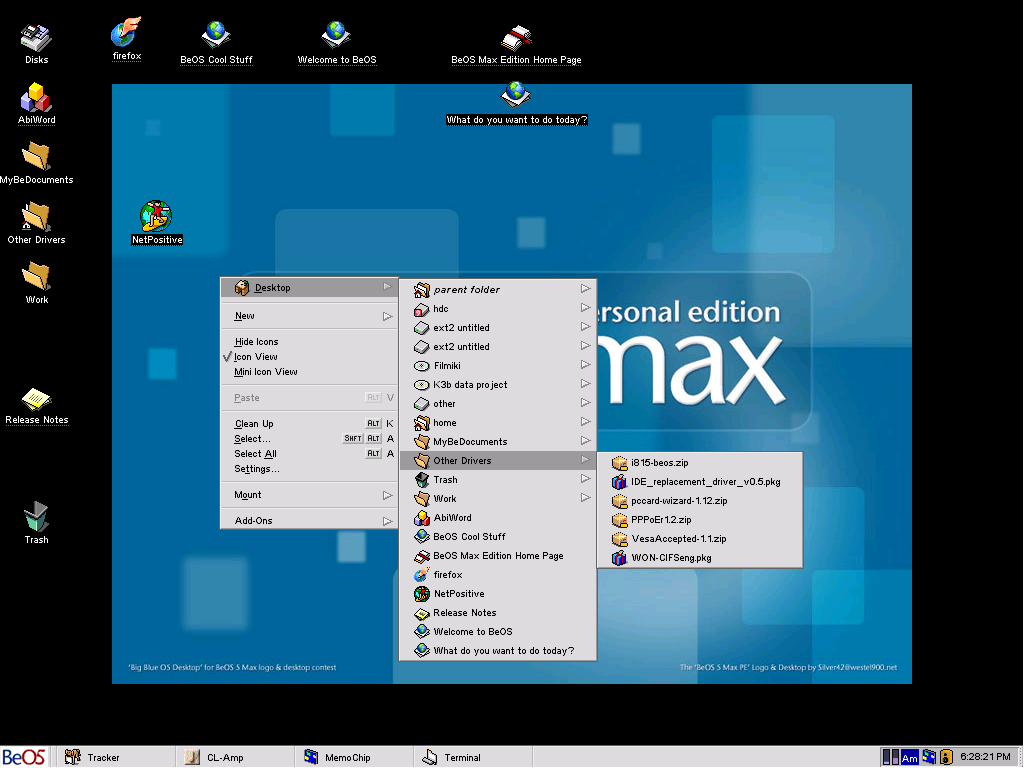Expand Work in the submenu
Screen dimensions: 1024x768
pyautogui.click(x=498, y=498)
